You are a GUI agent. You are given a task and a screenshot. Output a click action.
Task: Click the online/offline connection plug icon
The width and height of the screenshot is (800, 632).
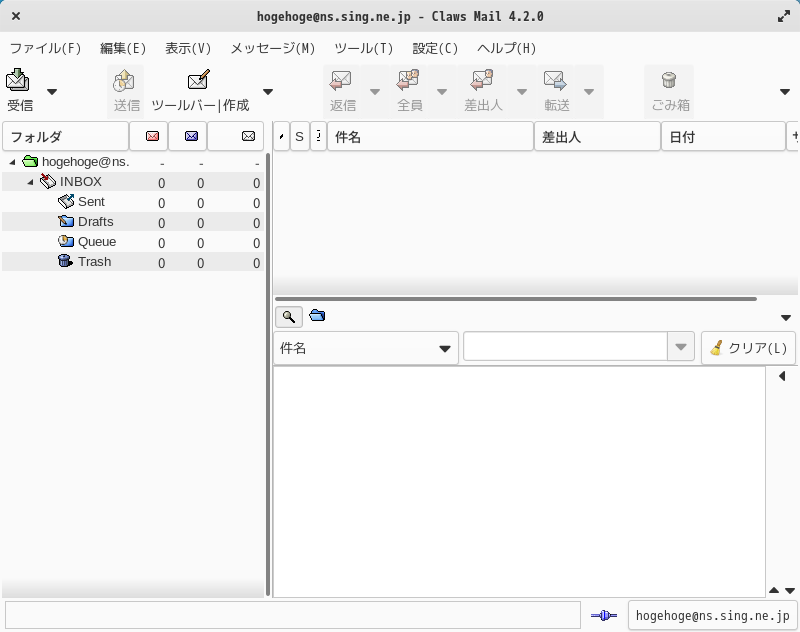coord(604,616)
